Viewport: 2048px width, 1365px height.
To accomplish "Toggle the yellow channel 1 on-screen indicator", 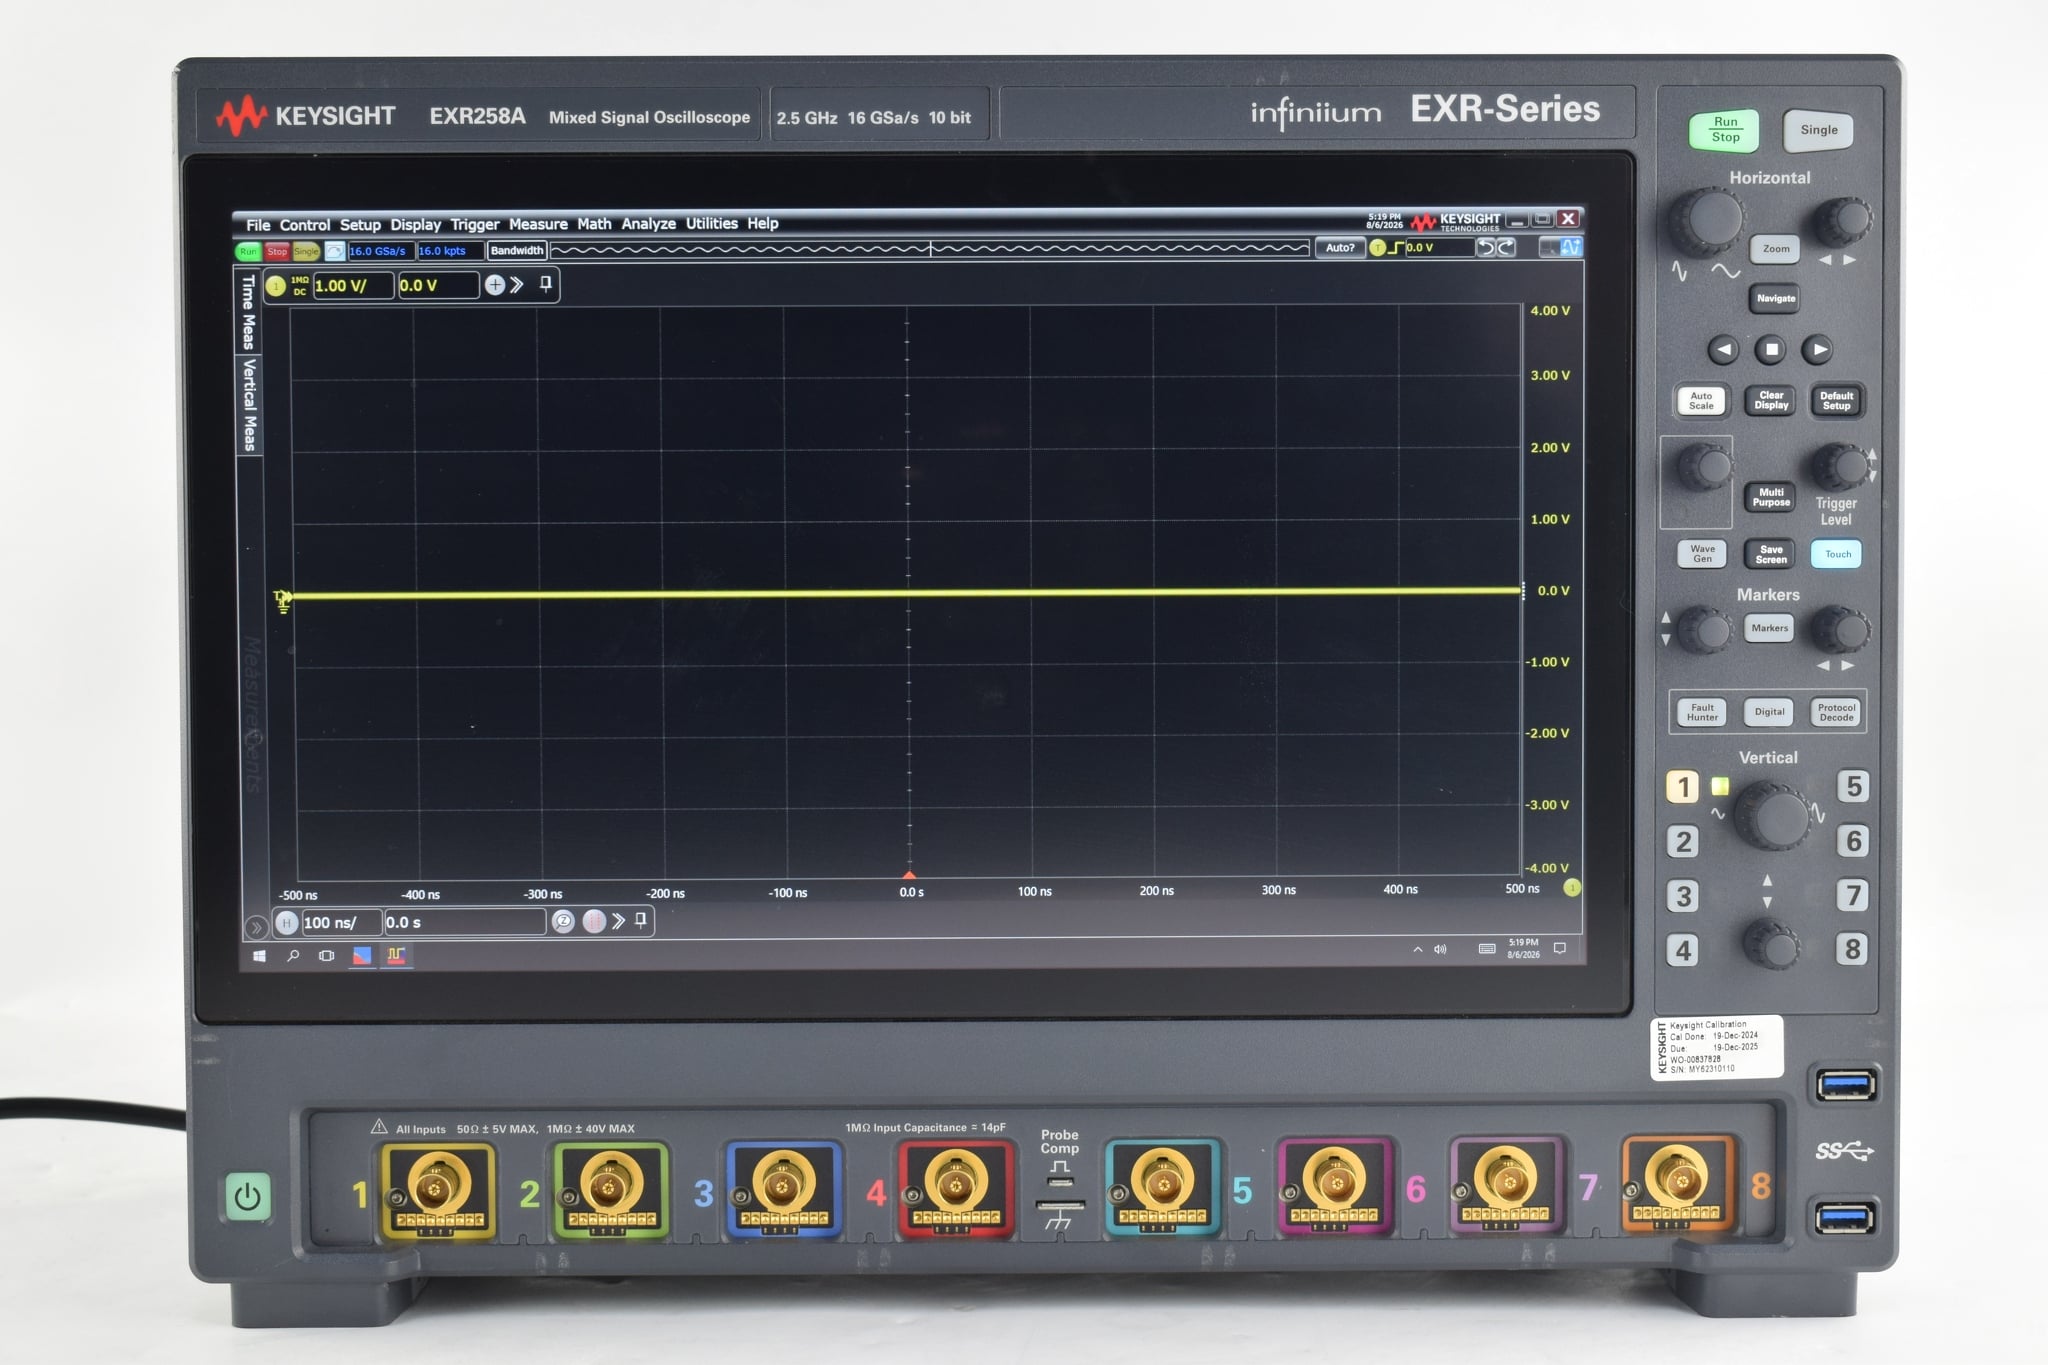I will coord(276,286).
